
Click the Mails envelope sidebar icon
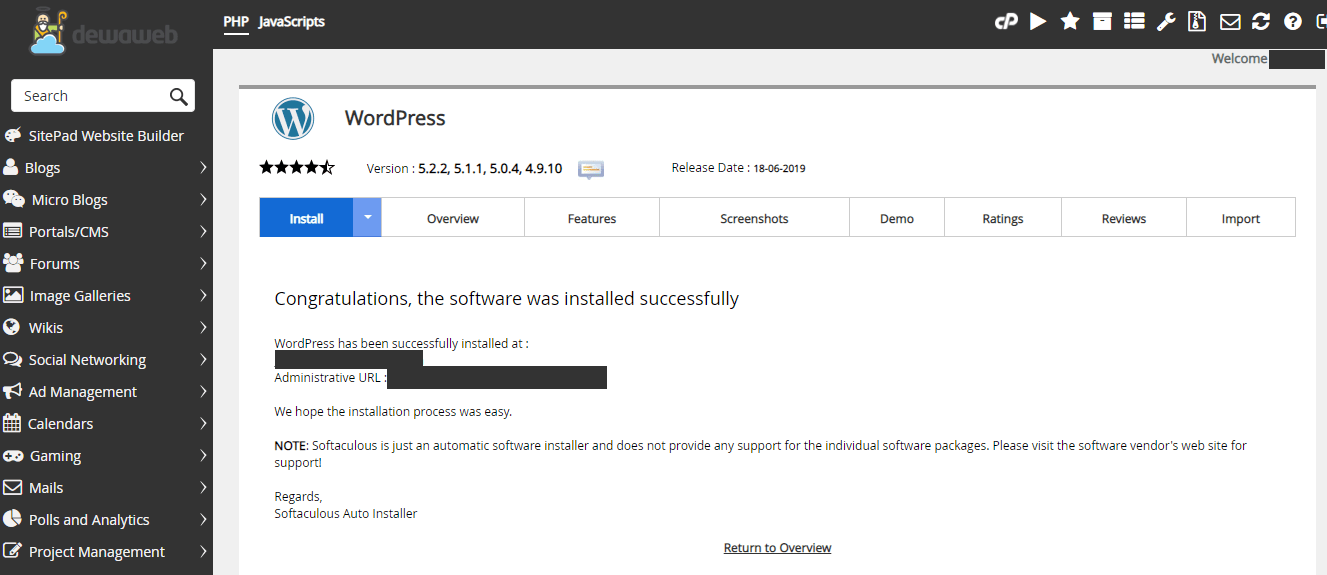[x=12, y=487]
